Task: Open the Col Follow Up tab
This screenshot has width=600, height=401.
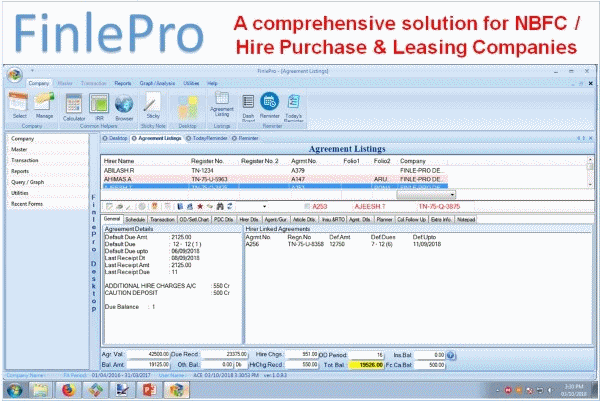Action: [x=411, y=220]
